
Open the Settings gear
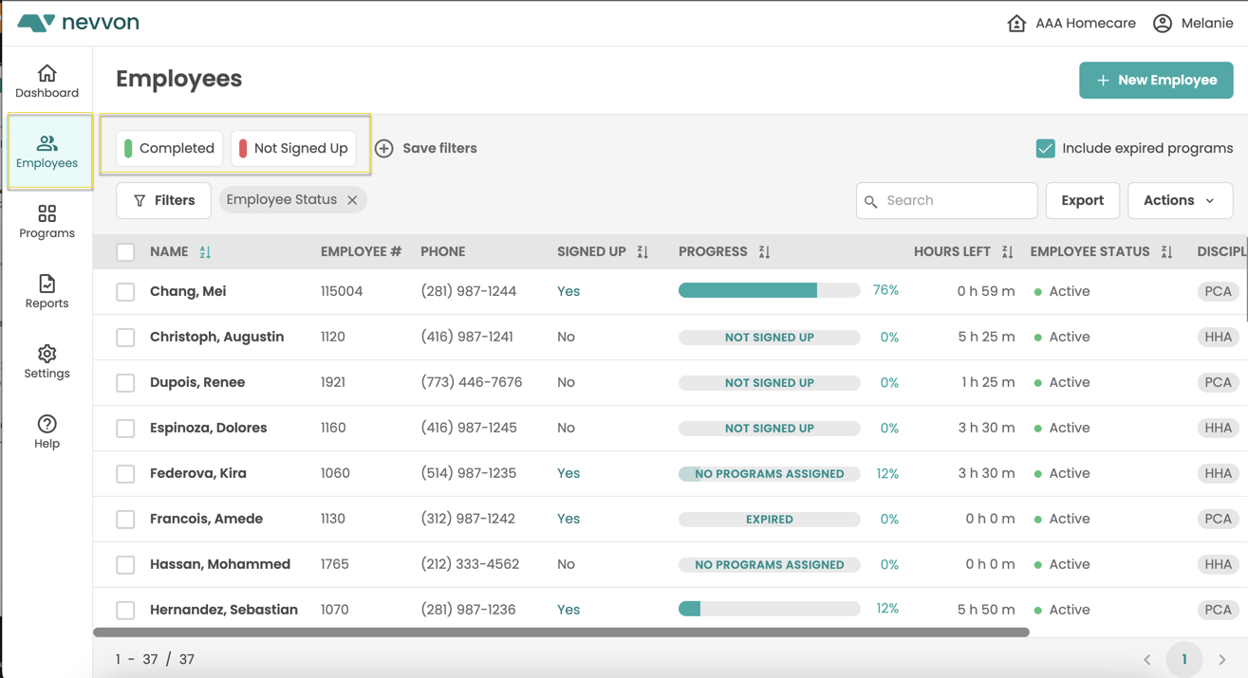[47, 354]
